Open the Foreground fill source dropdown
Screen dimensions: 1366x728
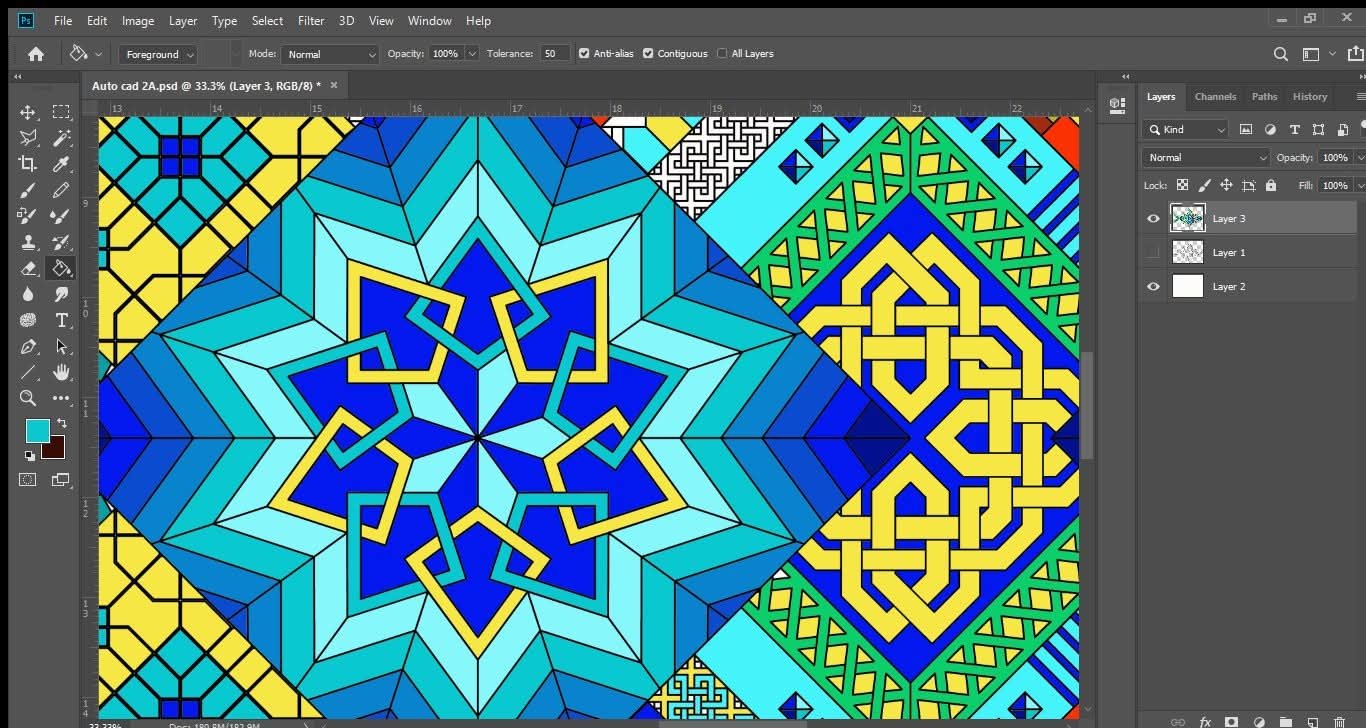(158, 54)
